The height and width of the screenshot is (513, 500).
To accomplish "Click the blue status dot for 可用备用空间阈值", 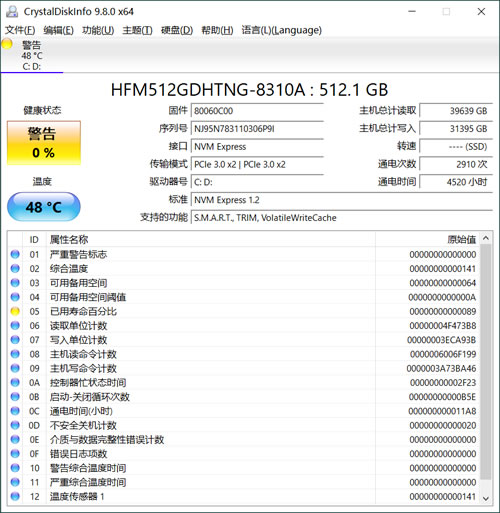I will click(x=15, y=297).
